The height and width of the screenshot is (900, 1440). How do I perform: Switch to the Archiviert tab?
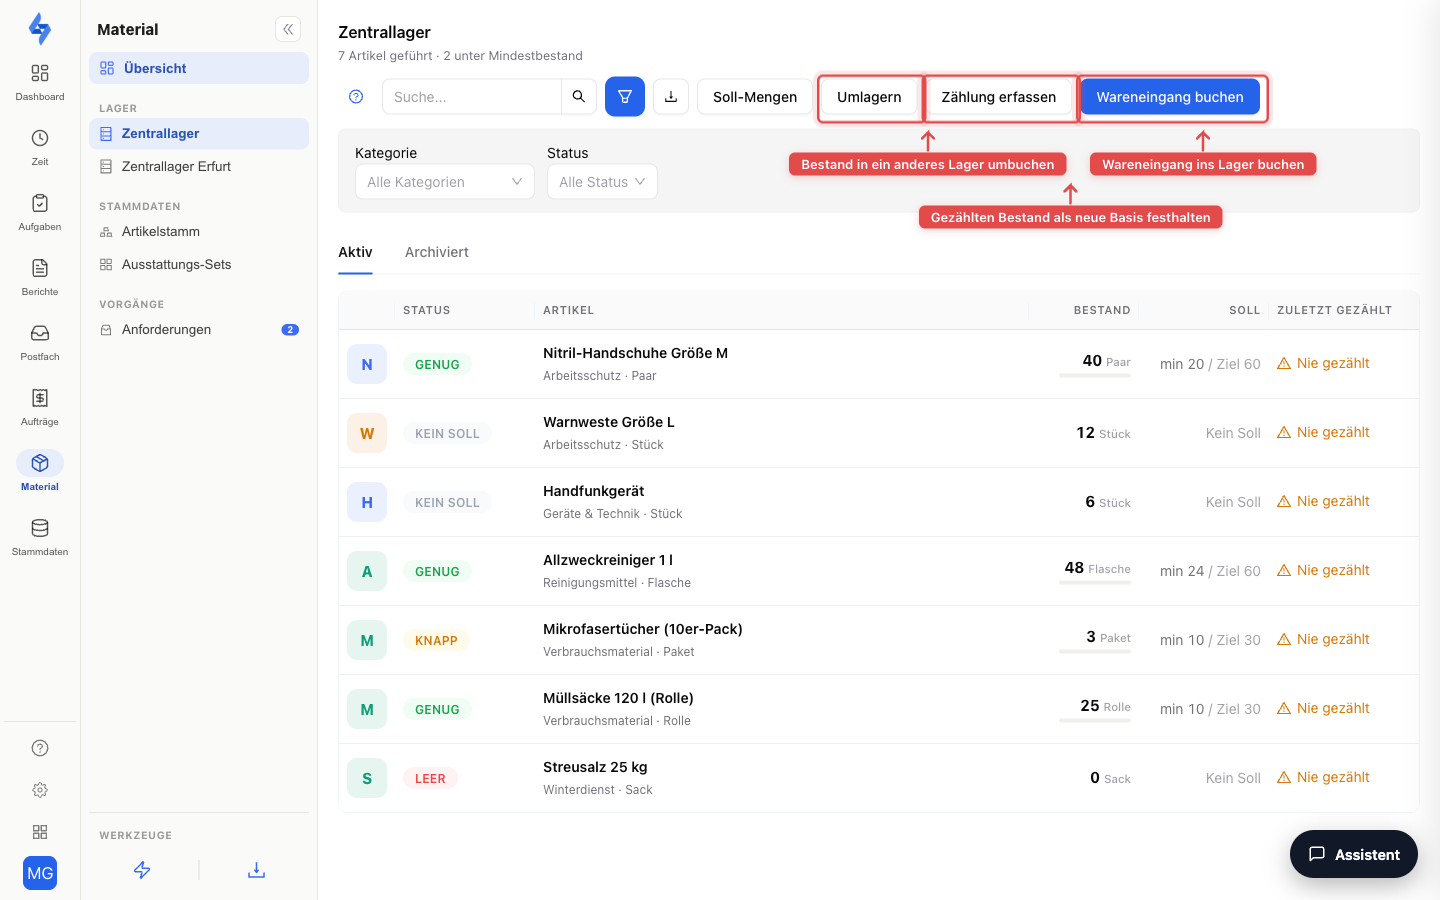click(x=437, y=252)
